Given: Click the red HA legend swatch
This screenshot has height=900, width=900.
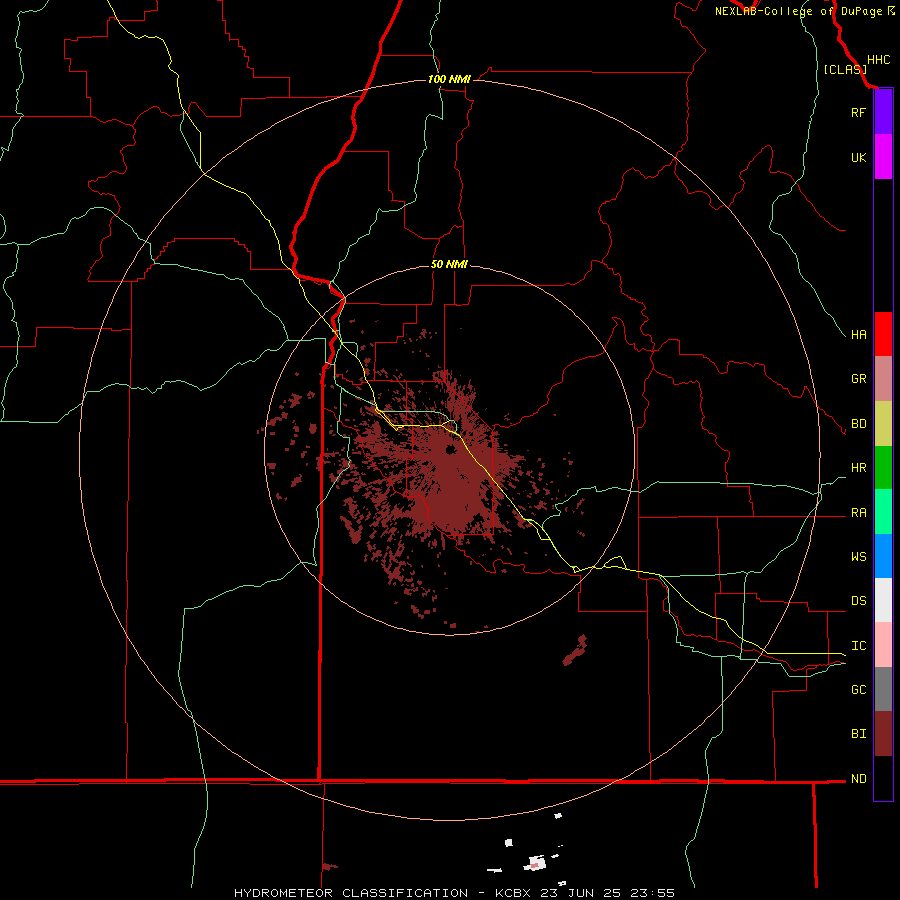Looking at the screenshot, I should point(883,334).
